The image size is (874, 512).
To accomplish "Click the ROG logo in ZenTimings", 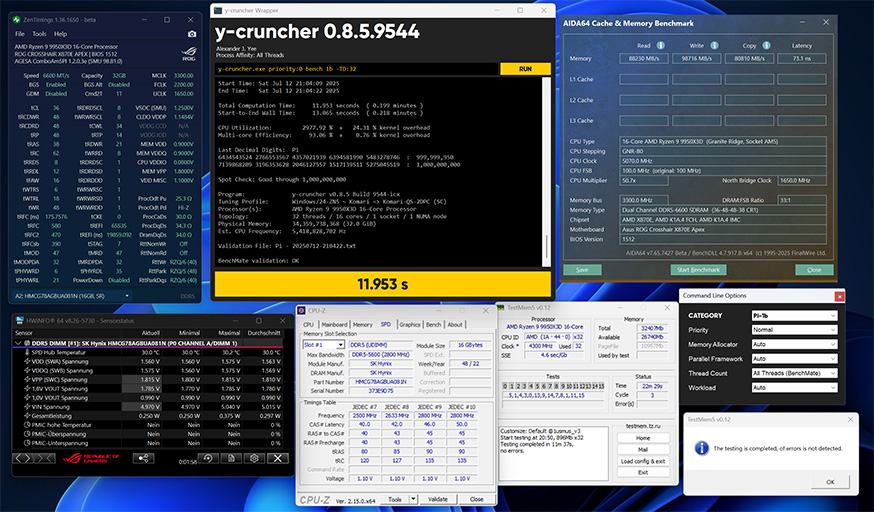I will (189, 53).
